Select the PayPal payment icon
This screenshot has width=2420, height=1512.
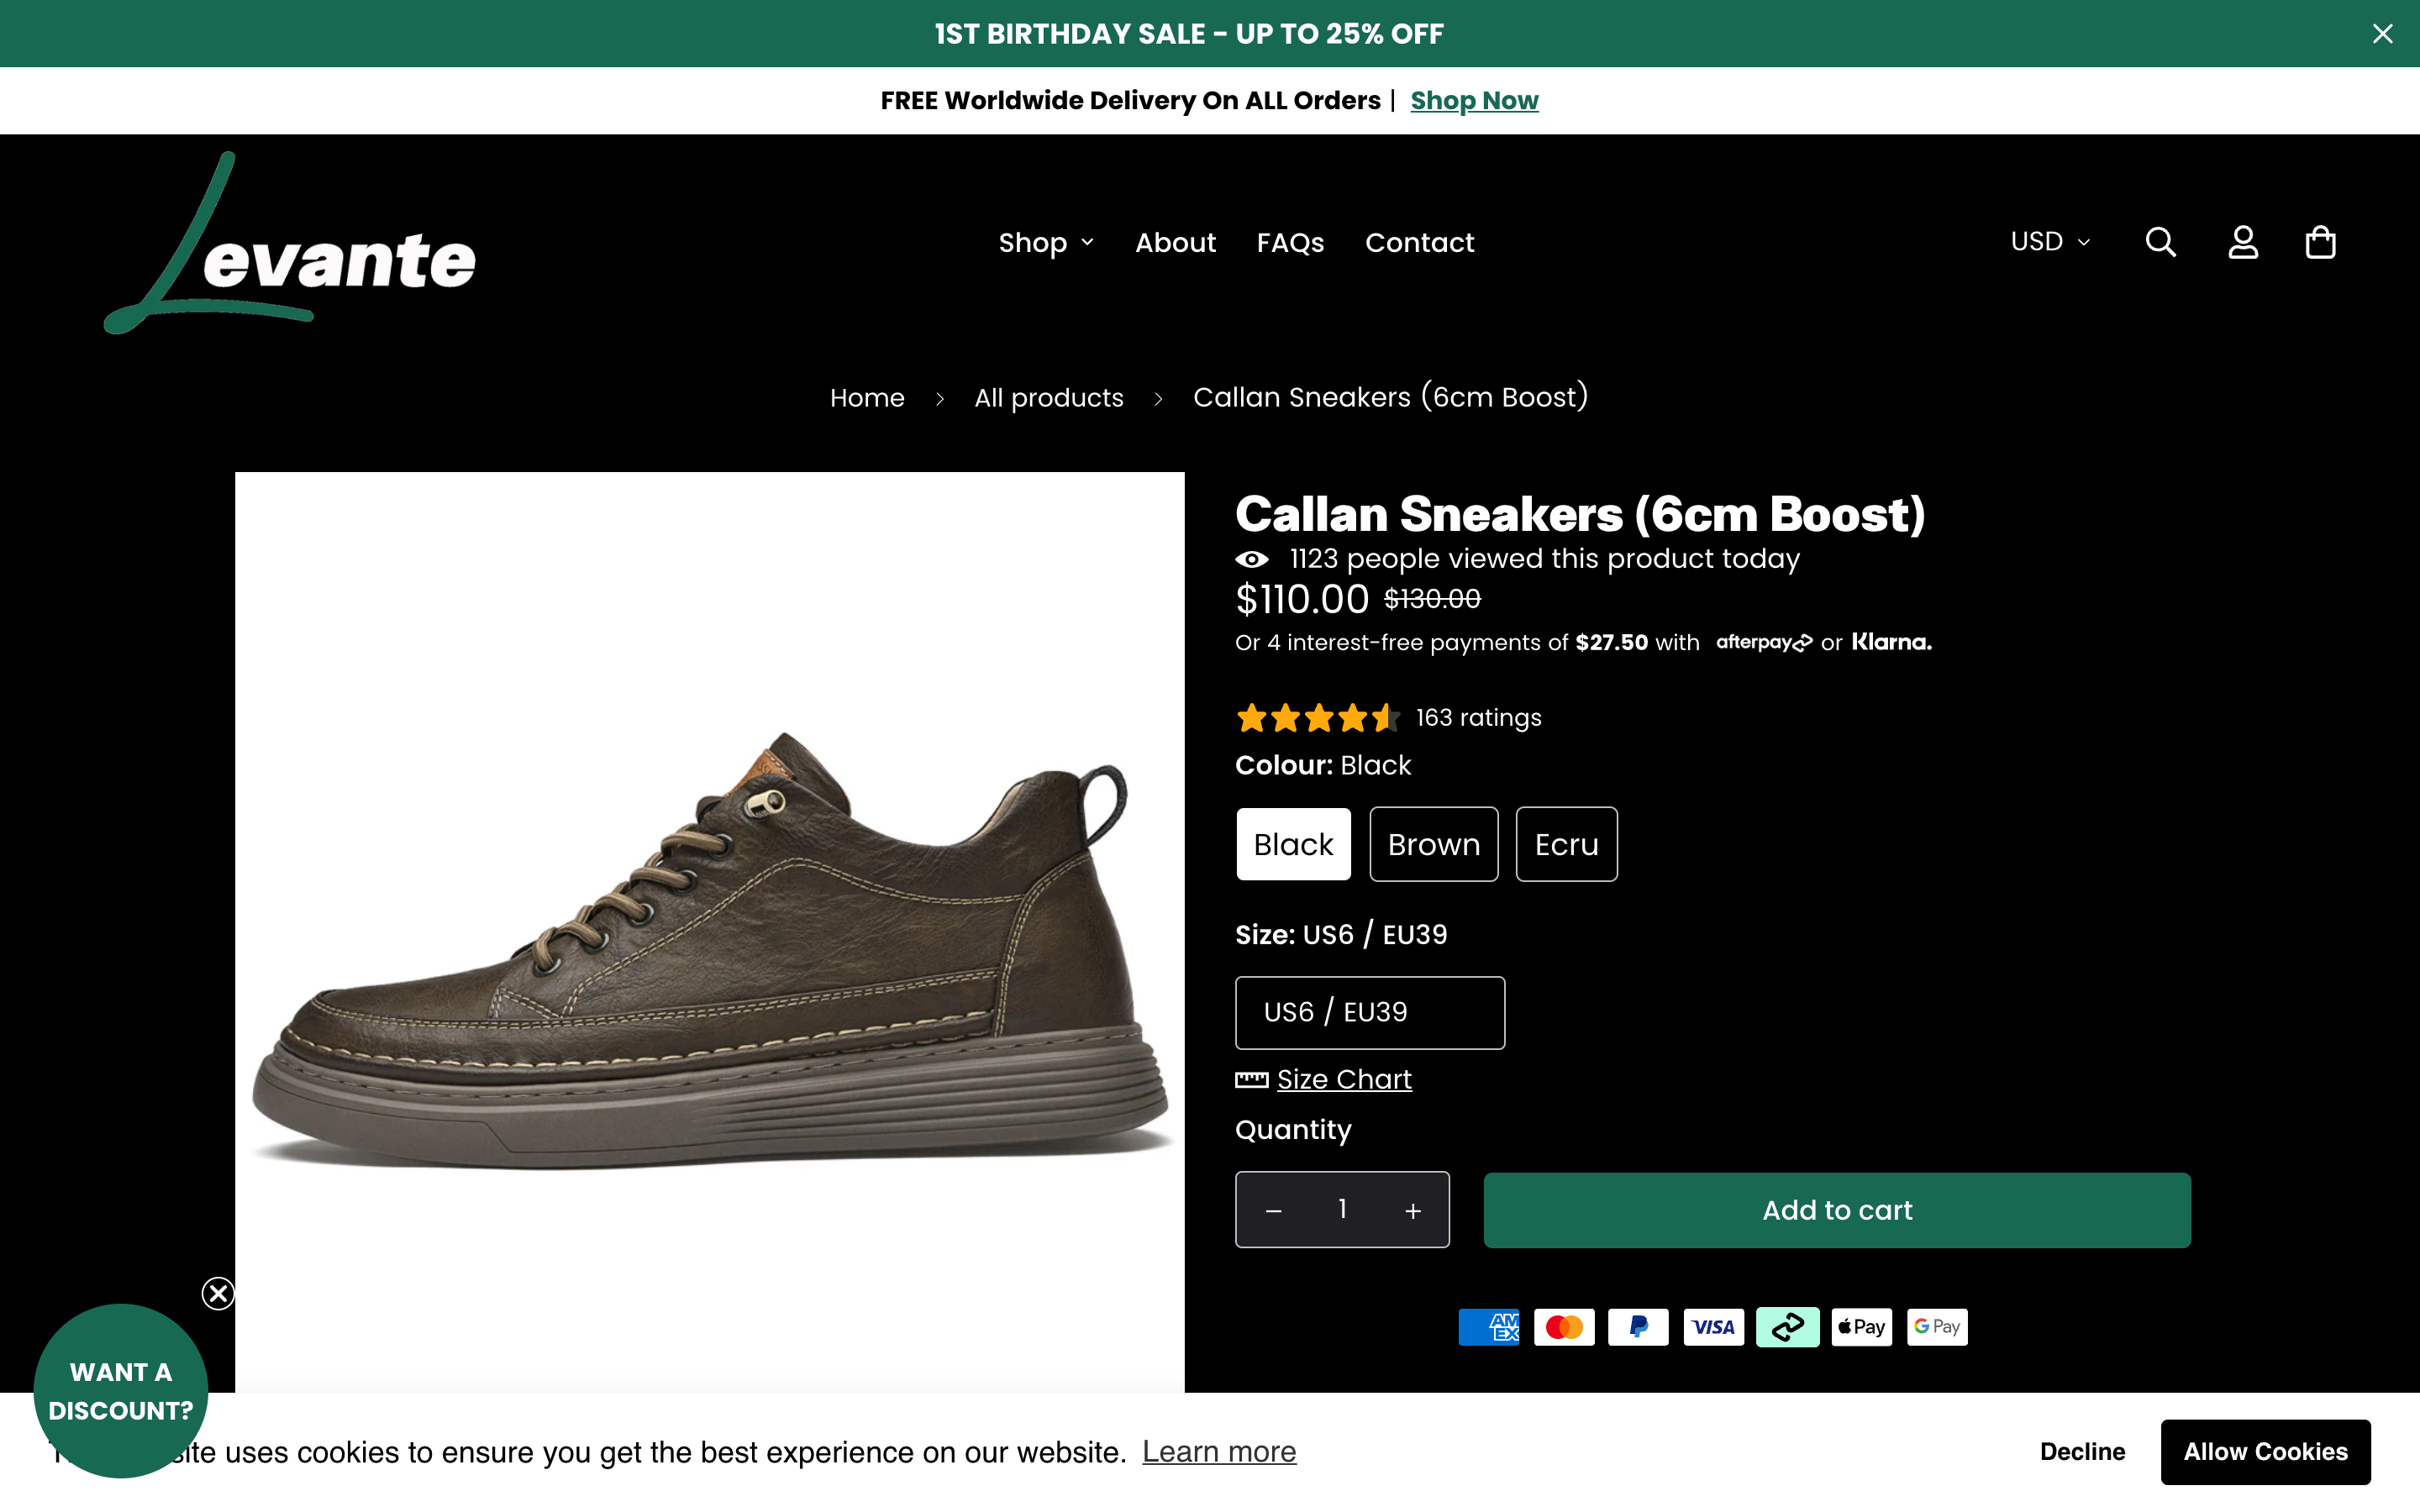point(1638,1326)
